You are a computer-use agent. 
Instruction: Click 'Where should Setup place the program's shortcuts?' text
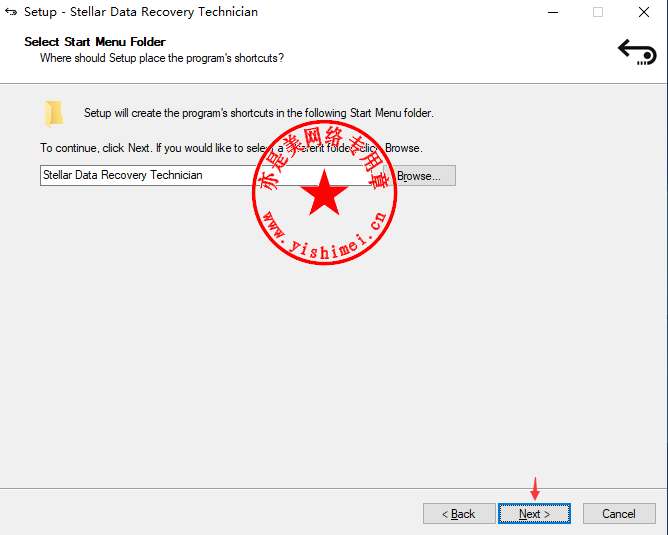162,58
